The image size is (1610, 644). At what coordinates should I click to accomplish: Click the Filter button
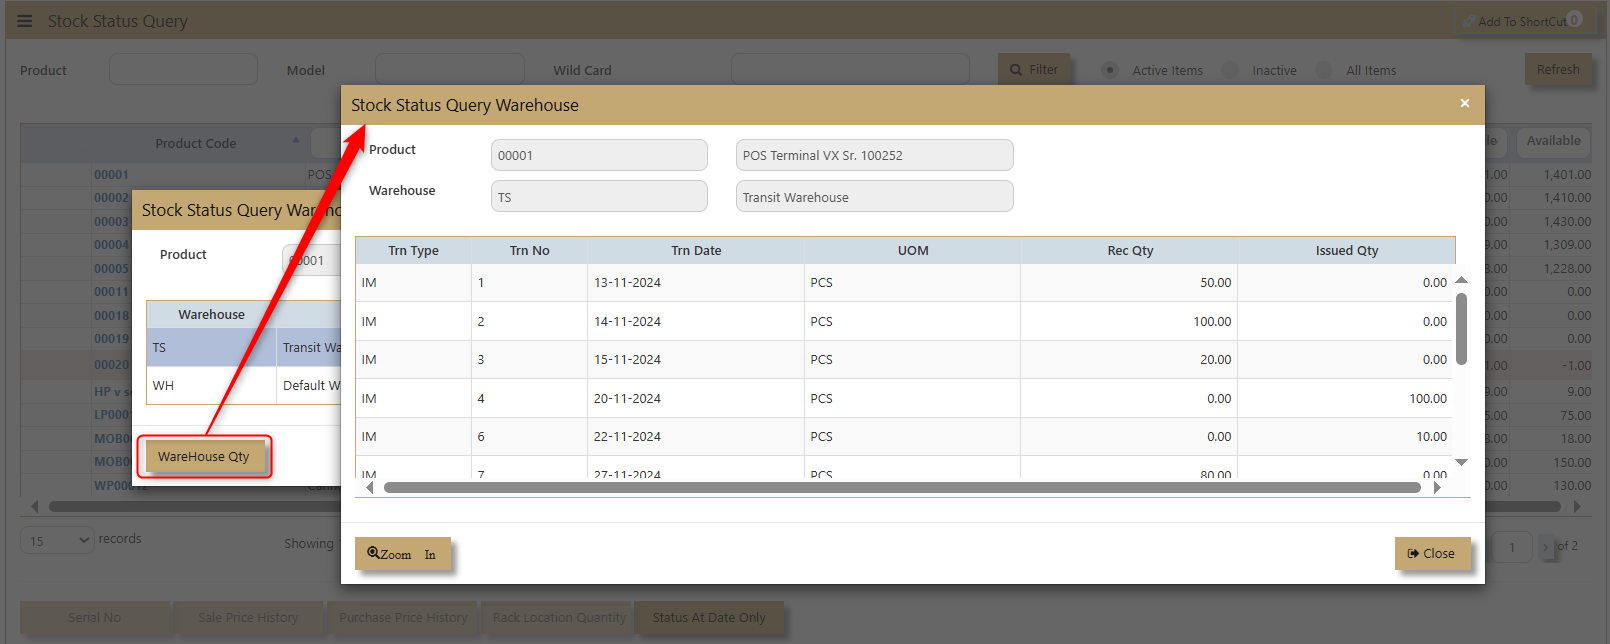point(1034,70)
